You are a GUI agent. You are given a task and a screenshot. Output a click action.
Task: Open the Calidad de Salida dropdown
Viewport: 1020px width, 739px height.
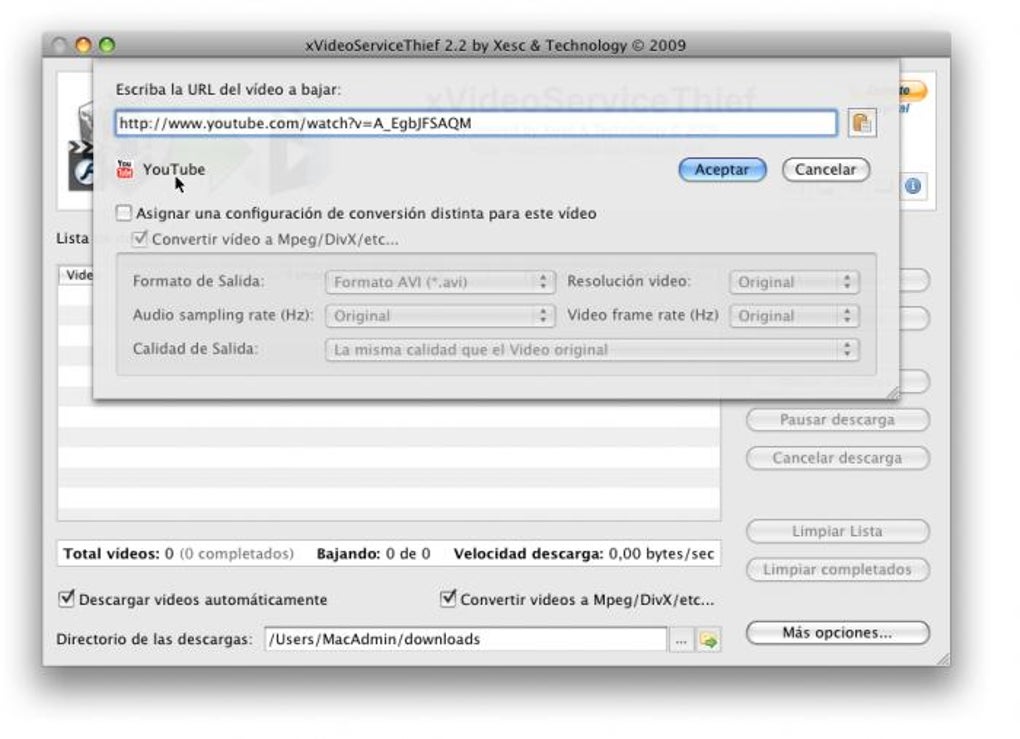[592, 349]
